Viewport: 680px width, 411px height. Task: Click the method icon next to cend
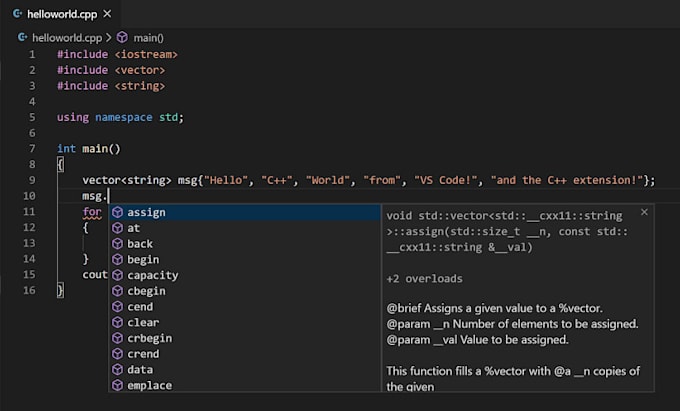pos(118,307)
